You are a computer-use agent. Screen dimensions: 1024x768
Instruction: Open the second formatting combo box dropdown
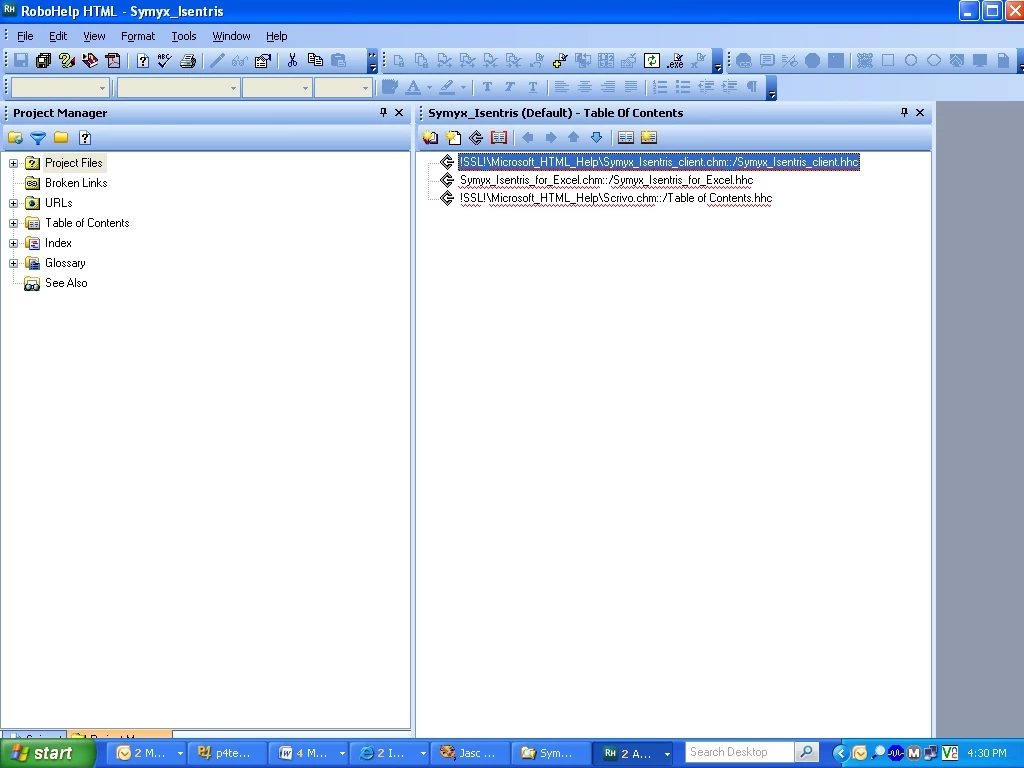(x=233, y=88)
